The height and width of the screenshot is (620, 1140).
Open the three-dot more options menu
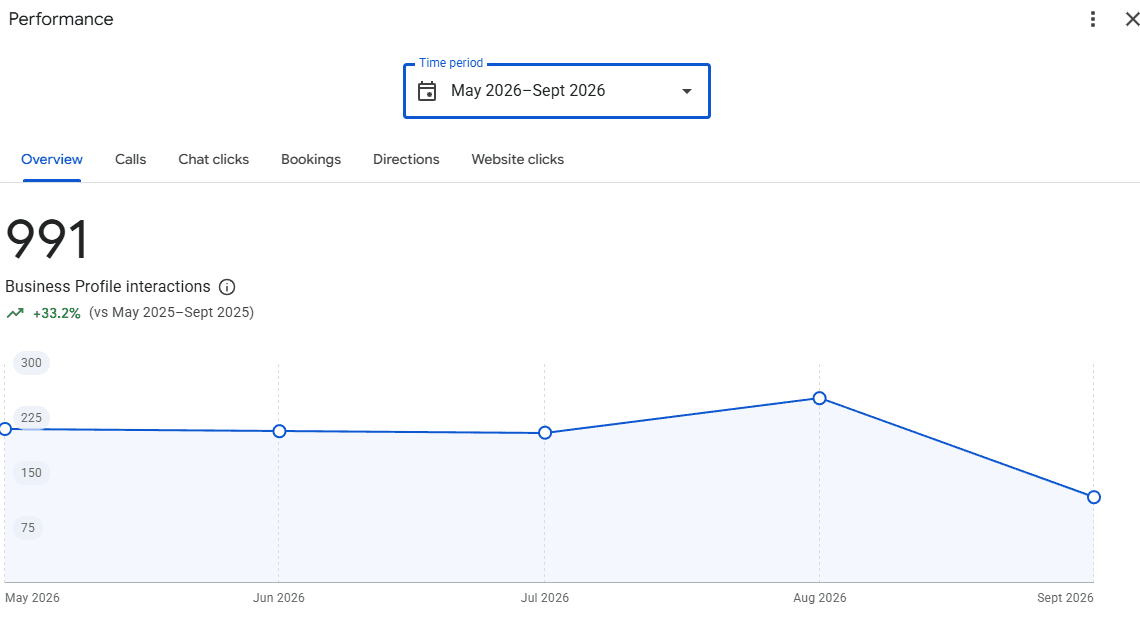point(1092,19)
